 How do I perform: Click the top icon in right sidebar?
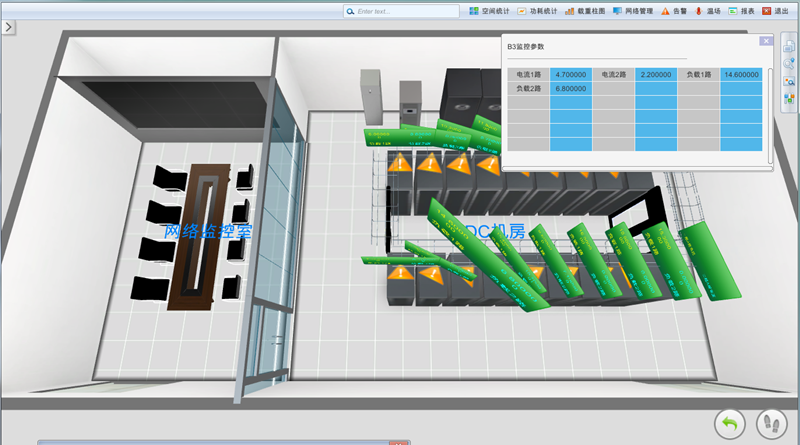789,44
